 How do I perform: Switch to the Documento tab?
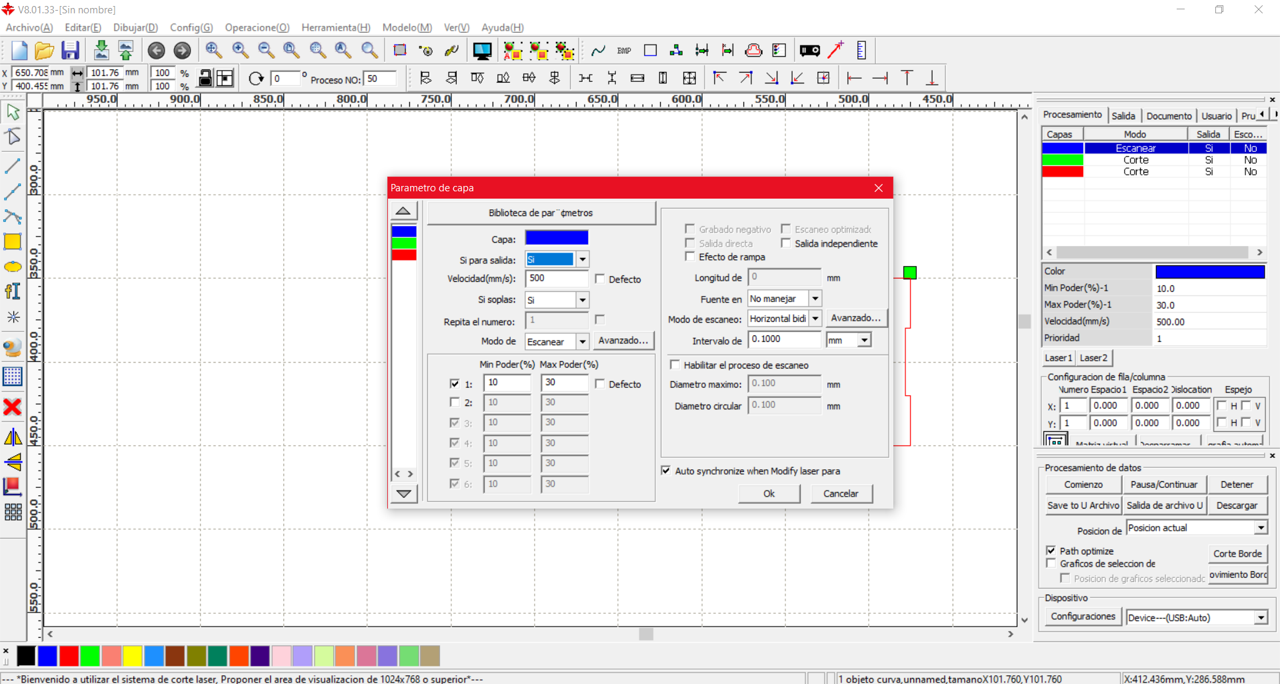[x=1169, y=116]
